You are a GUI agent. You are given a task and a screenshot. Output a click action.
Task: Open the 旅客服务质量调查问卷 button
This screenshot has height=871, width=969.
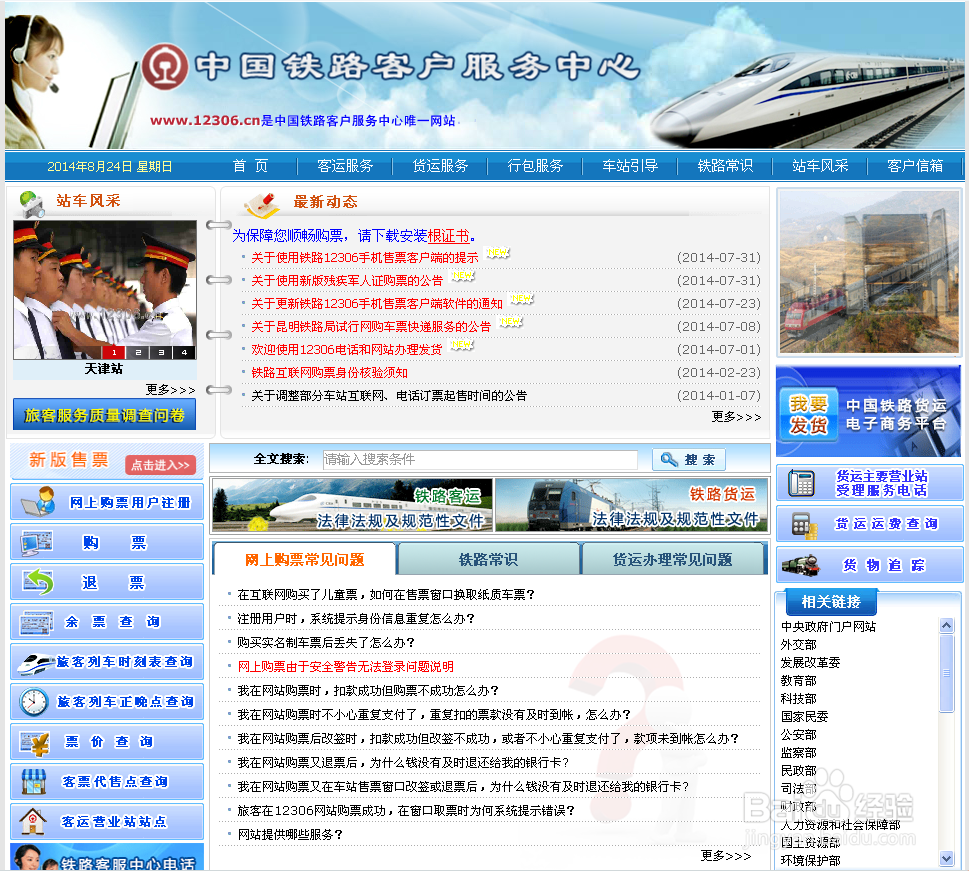coord(104,415)
